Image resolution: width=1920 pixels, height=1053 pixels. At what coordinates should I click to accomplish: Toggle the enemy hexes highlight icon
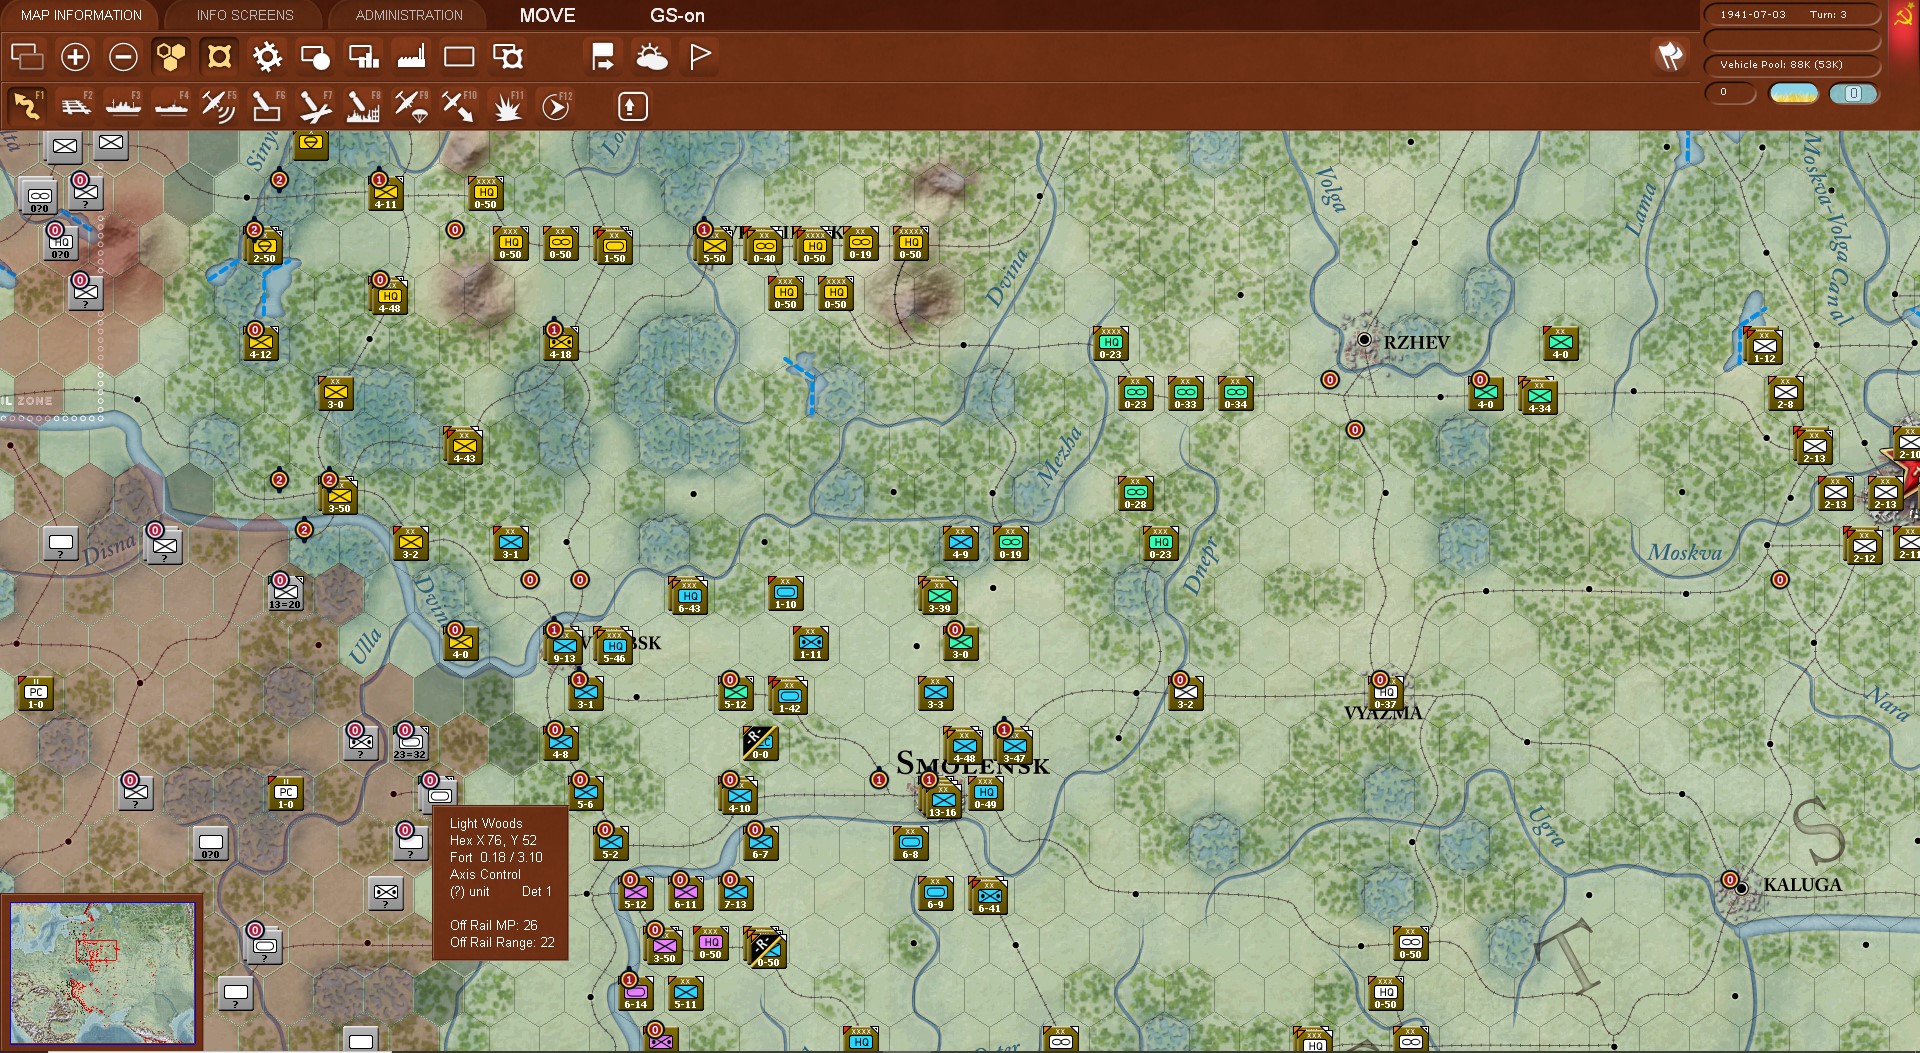click(x=219, y=57)
